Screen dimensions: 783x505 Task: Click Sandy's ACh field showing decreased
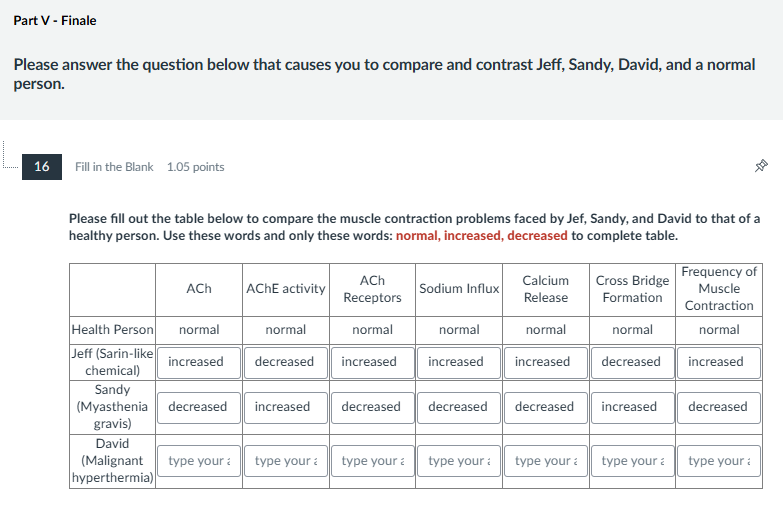coord(199,407)
